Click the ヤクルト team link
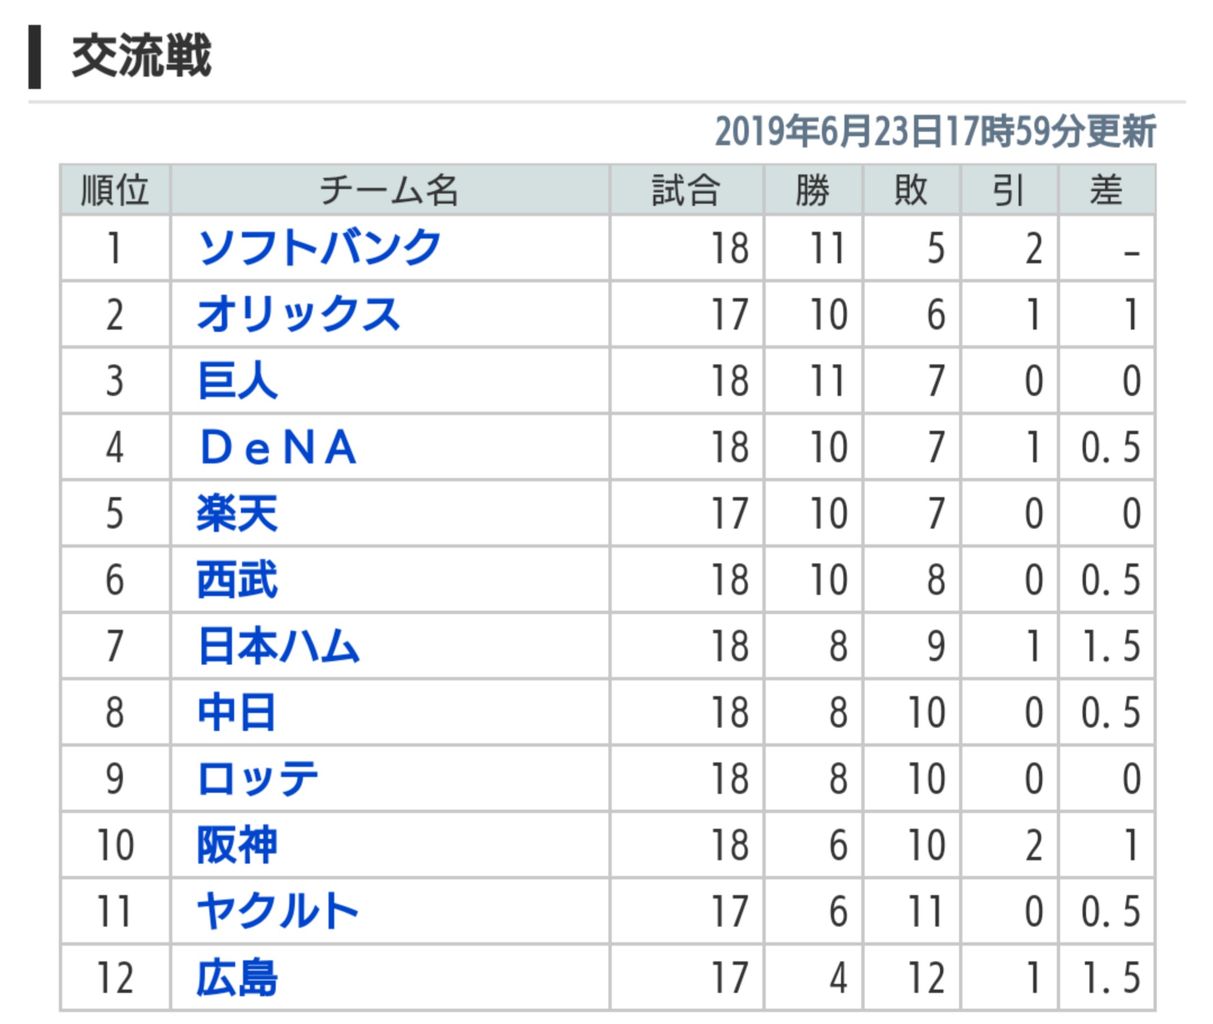 pyautogui.click(x=278, y=911)
